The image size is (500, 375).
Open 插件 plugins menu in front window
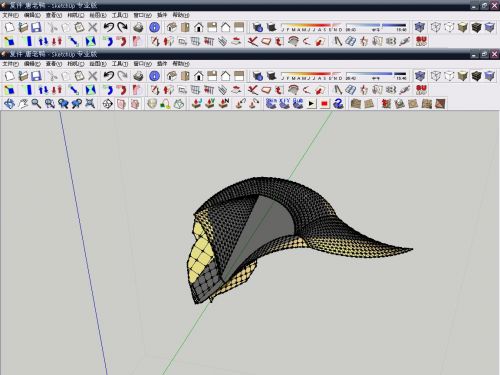tap(162, 64)
